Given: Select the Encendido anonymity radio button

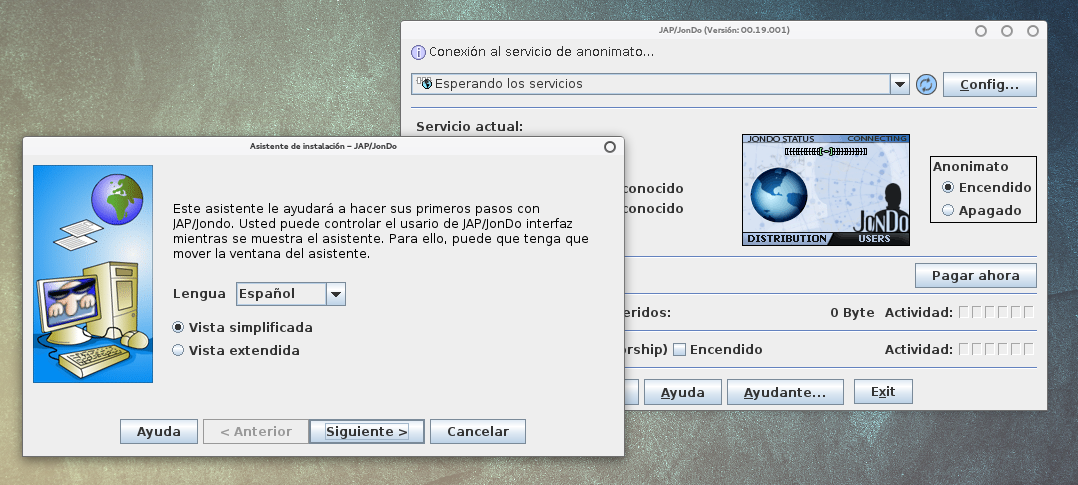Looking at the screenshot, I should (948, 188).
